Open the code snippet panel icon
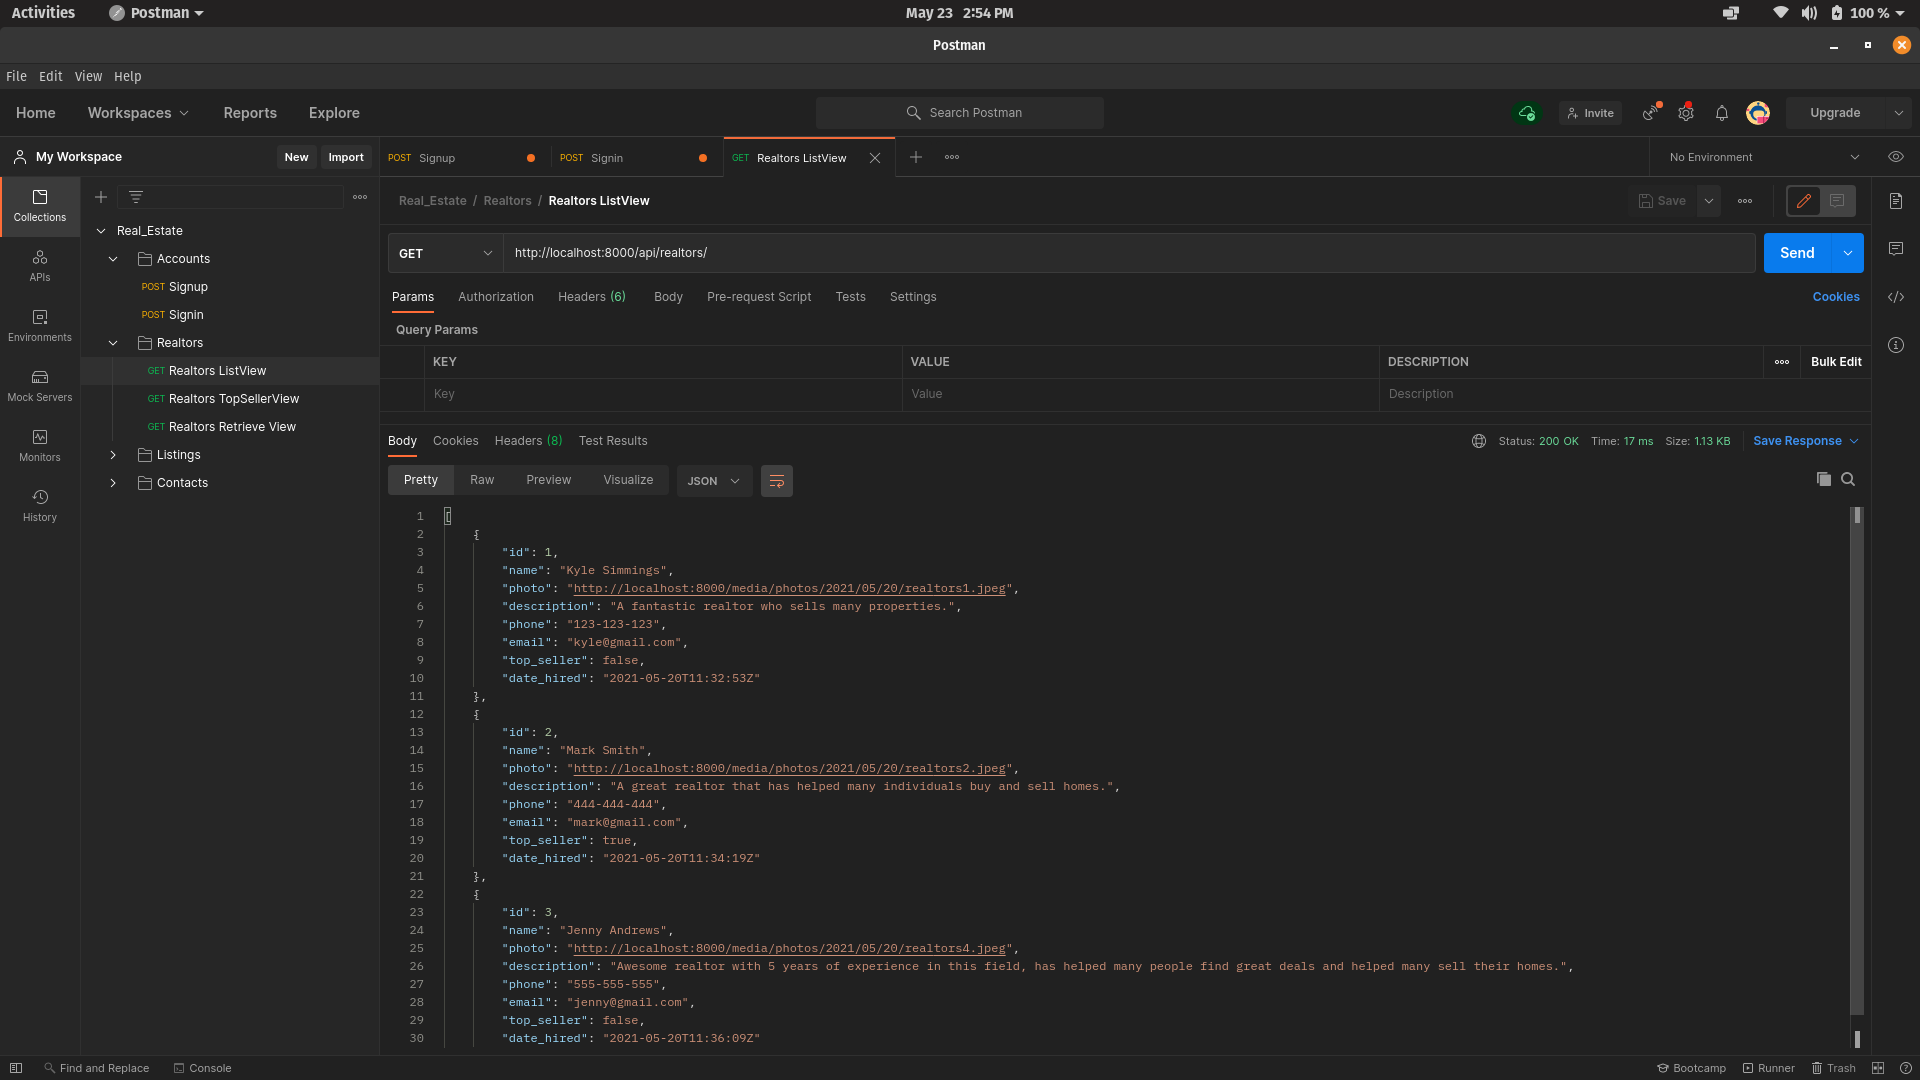The height and width of the screenshot is (1080, 1920). click(x=1896, y=297)
